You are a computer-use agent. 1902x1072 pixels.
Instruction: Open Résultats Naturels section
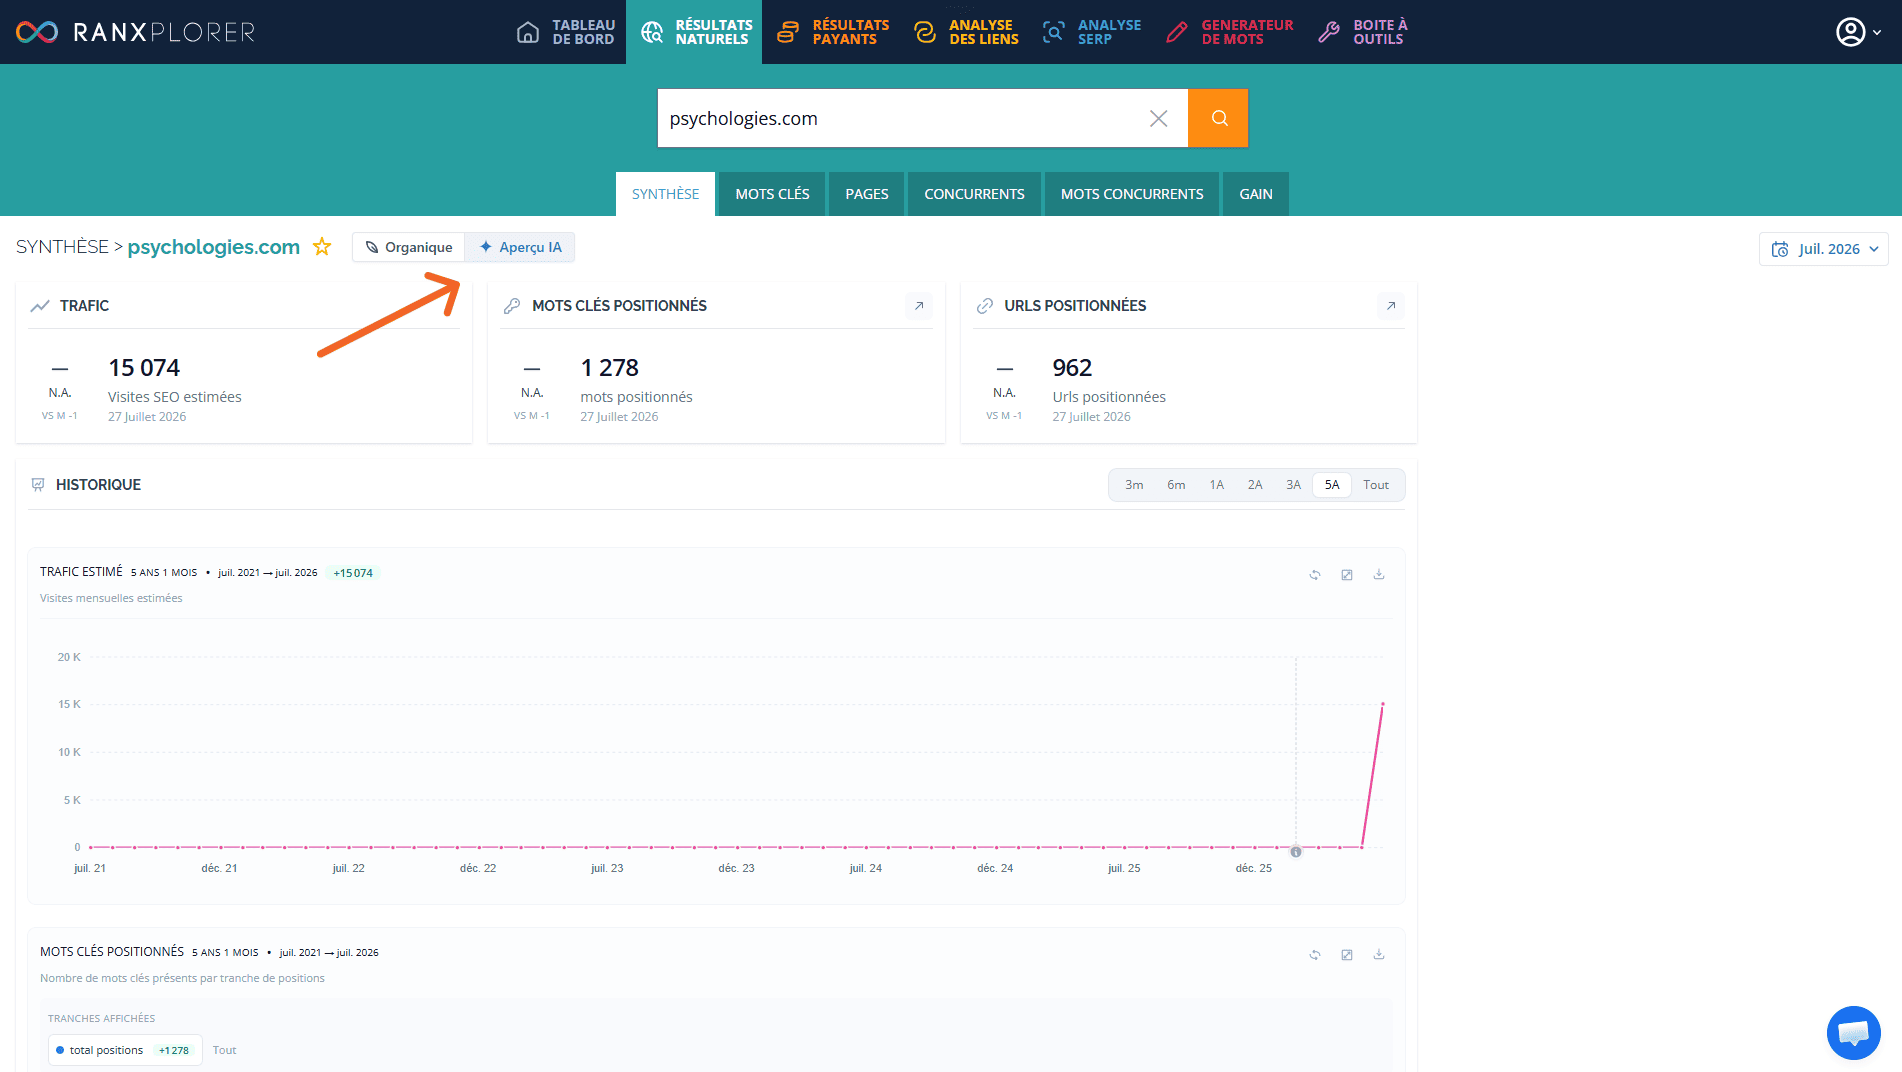(x=695, y=32)
